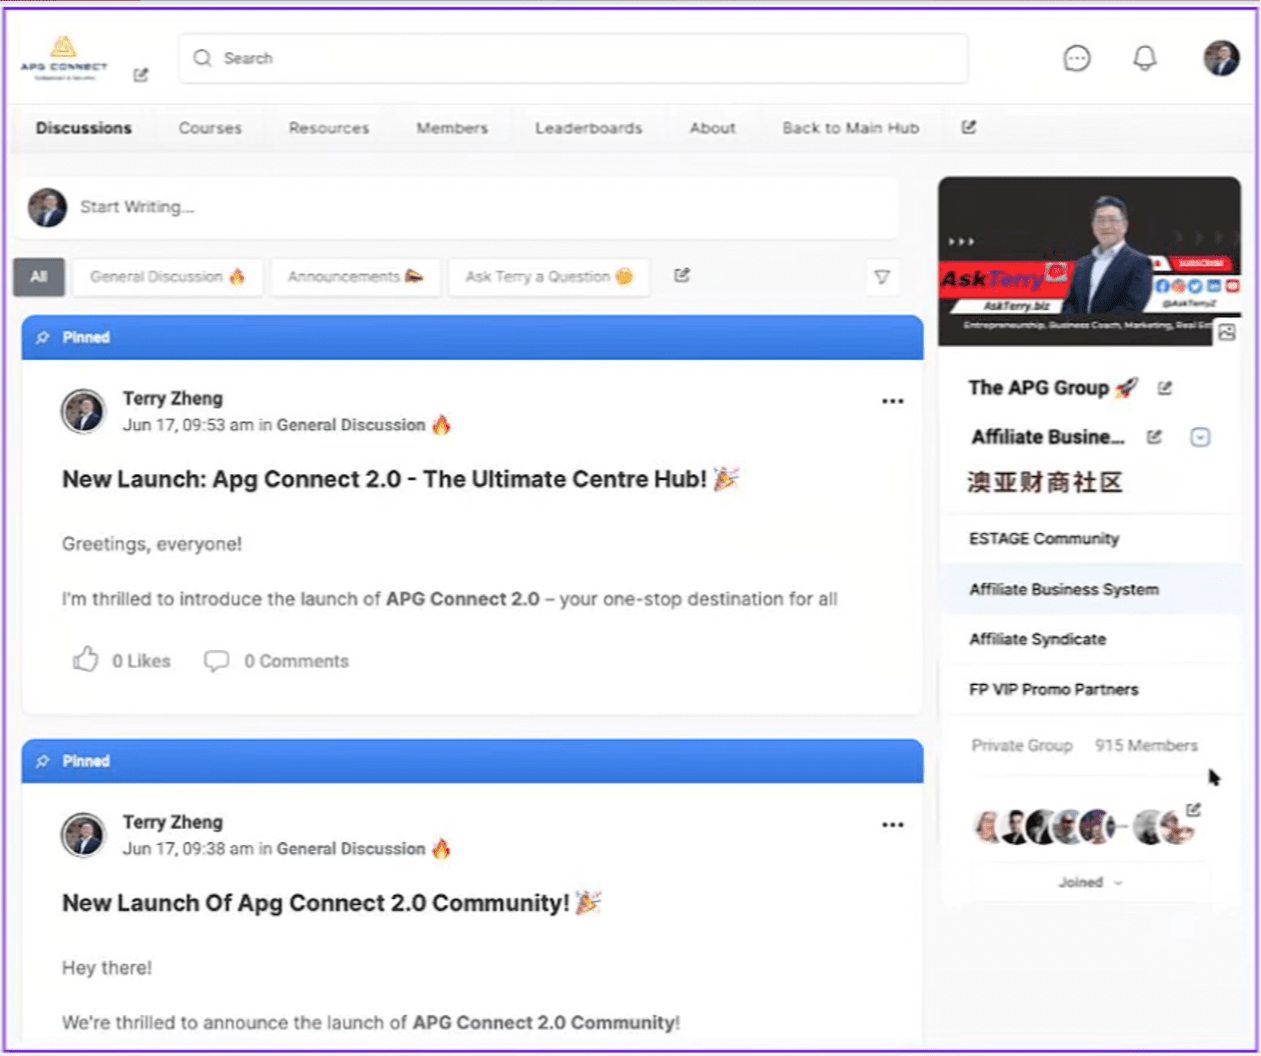Image resolution: width=1261 pixels, height=1056 pixels.
Task: Go to the Members tab
Action: [452, 128]
